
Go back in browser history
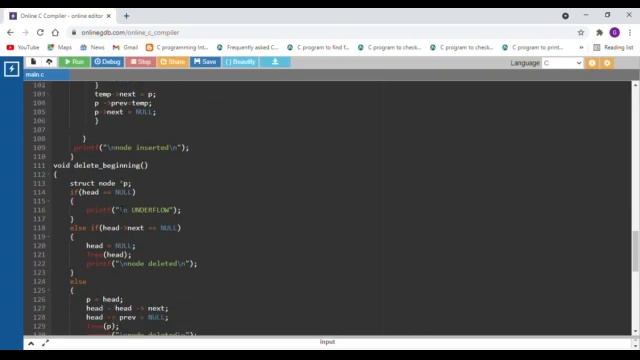tap(10, 32)
